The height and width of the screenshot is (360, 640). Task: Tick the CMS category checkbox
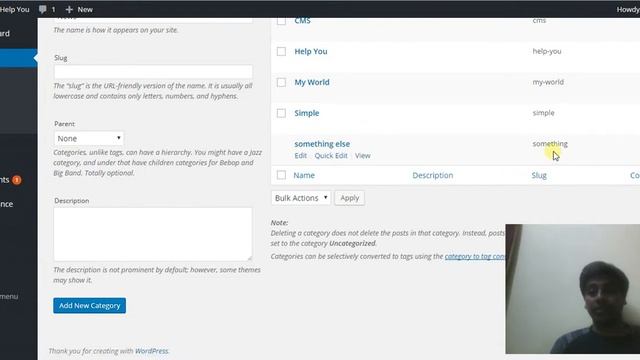click(x=281, y=20)
